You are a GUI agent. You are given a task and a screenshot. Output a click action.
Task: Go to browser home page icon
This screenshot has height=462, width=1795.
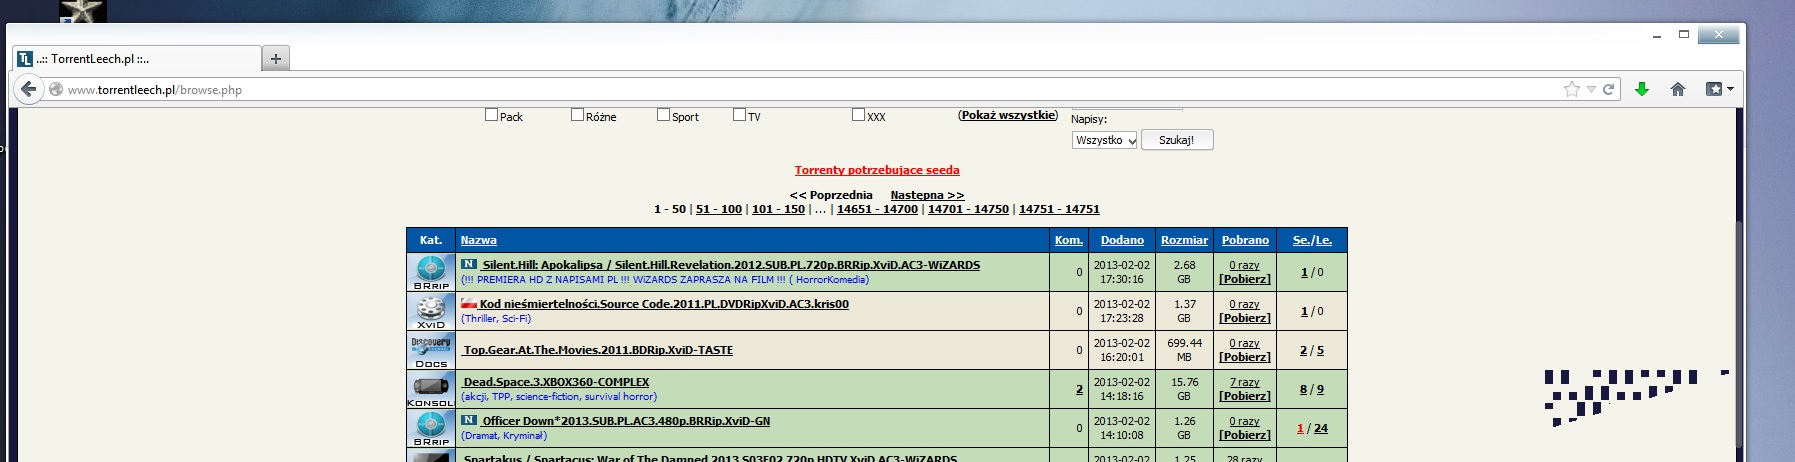(x=1678, y=89)
